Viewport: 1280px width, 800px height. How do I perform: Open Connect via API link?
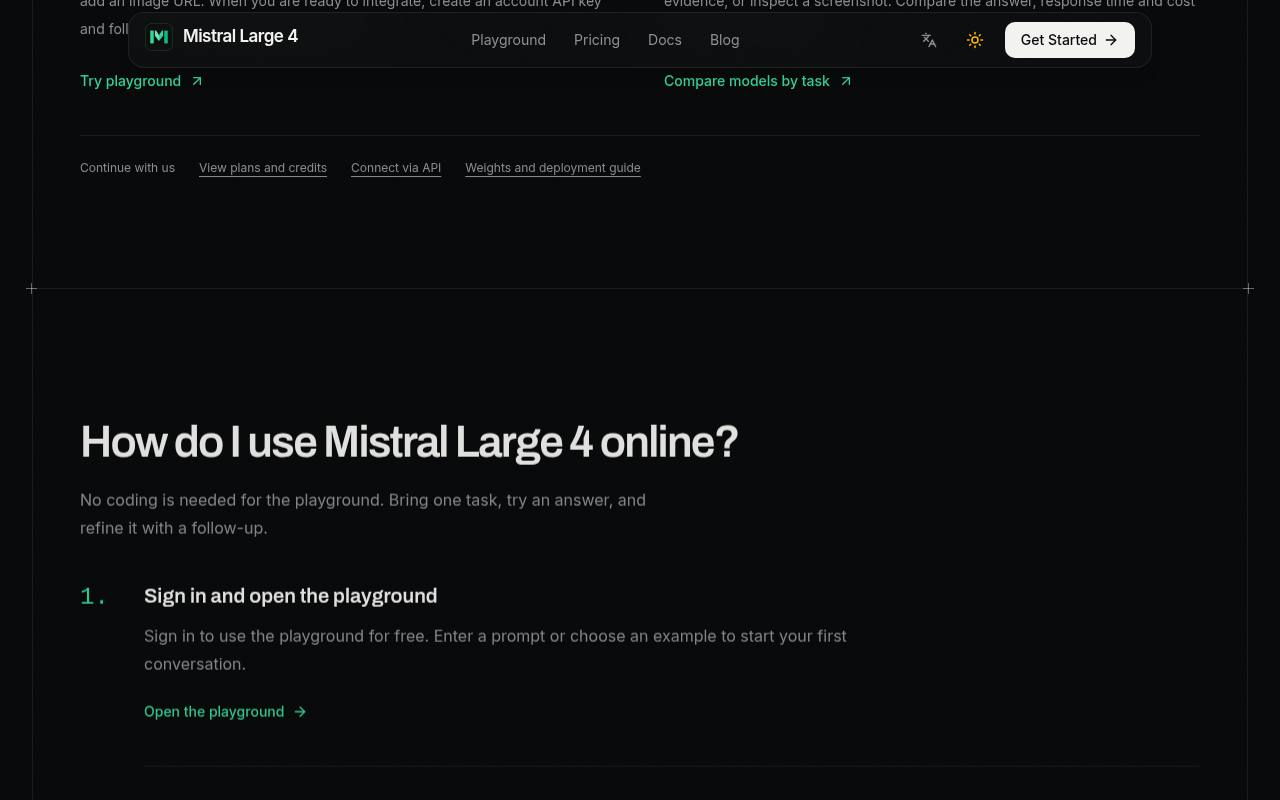(x=396, y=168)
